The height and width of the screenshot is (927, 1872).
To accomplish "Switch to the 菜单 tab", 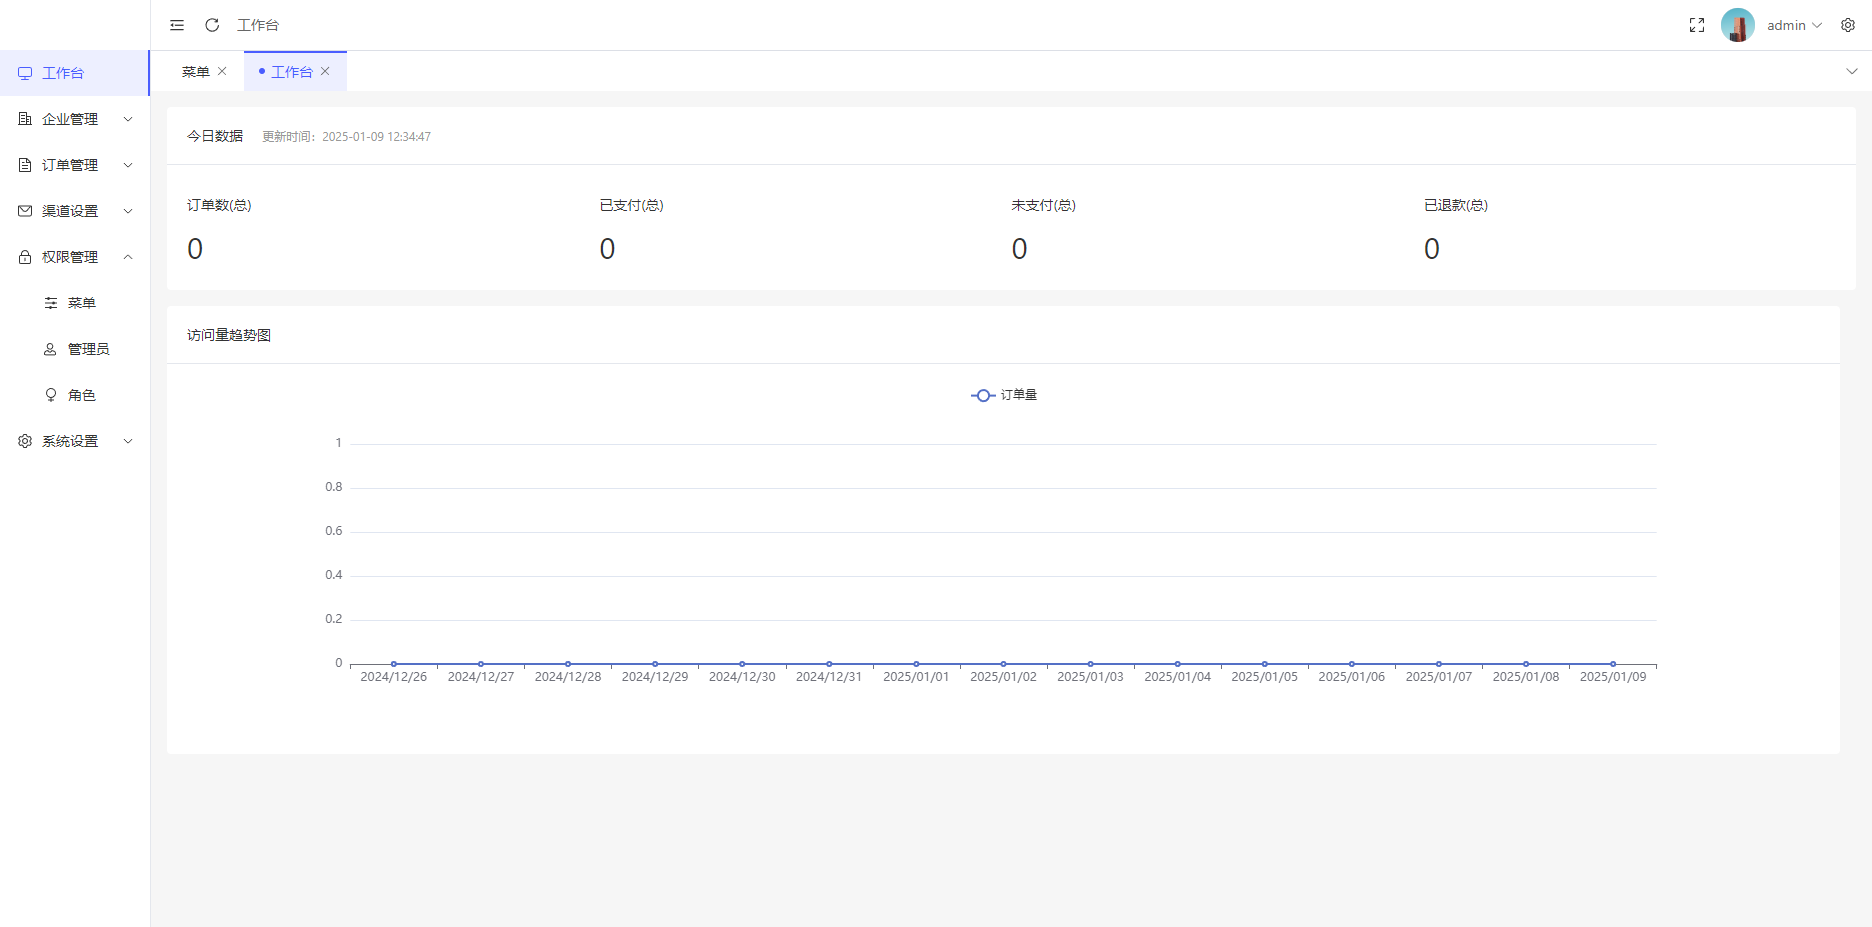I will (x=196, y=72).
